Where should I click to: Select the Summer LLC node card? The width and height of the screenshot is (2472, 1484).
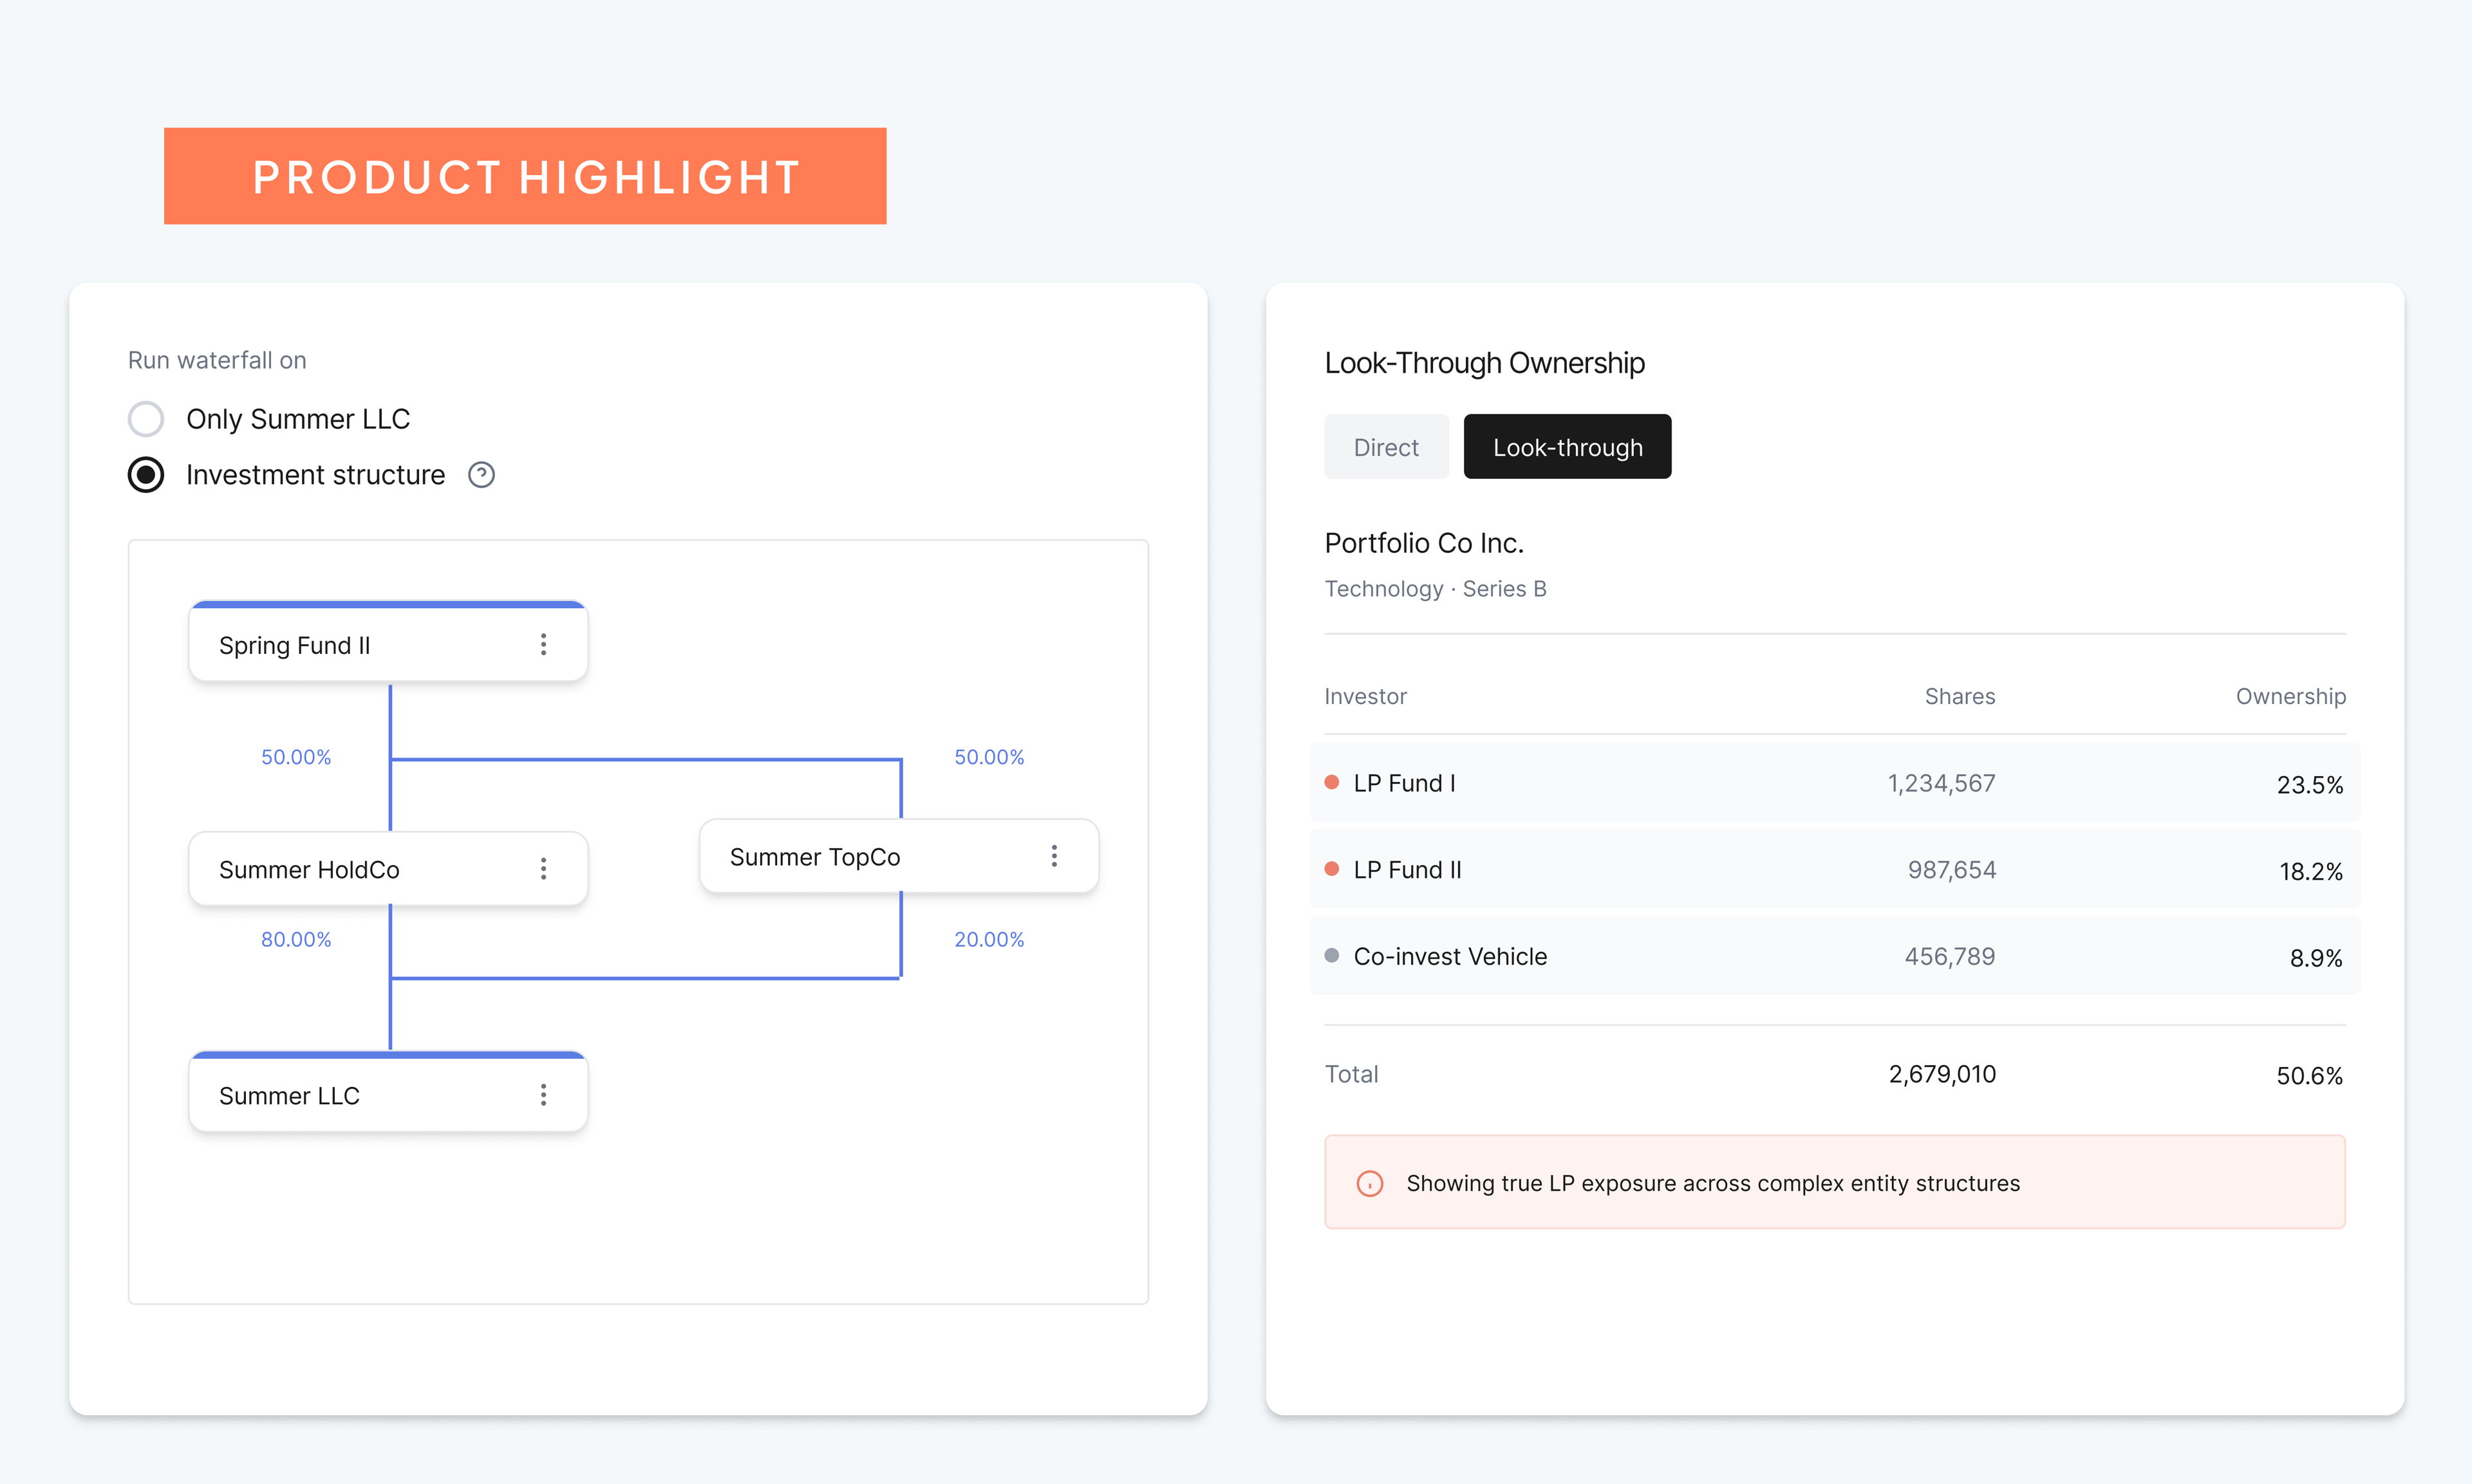point(330,1095)
